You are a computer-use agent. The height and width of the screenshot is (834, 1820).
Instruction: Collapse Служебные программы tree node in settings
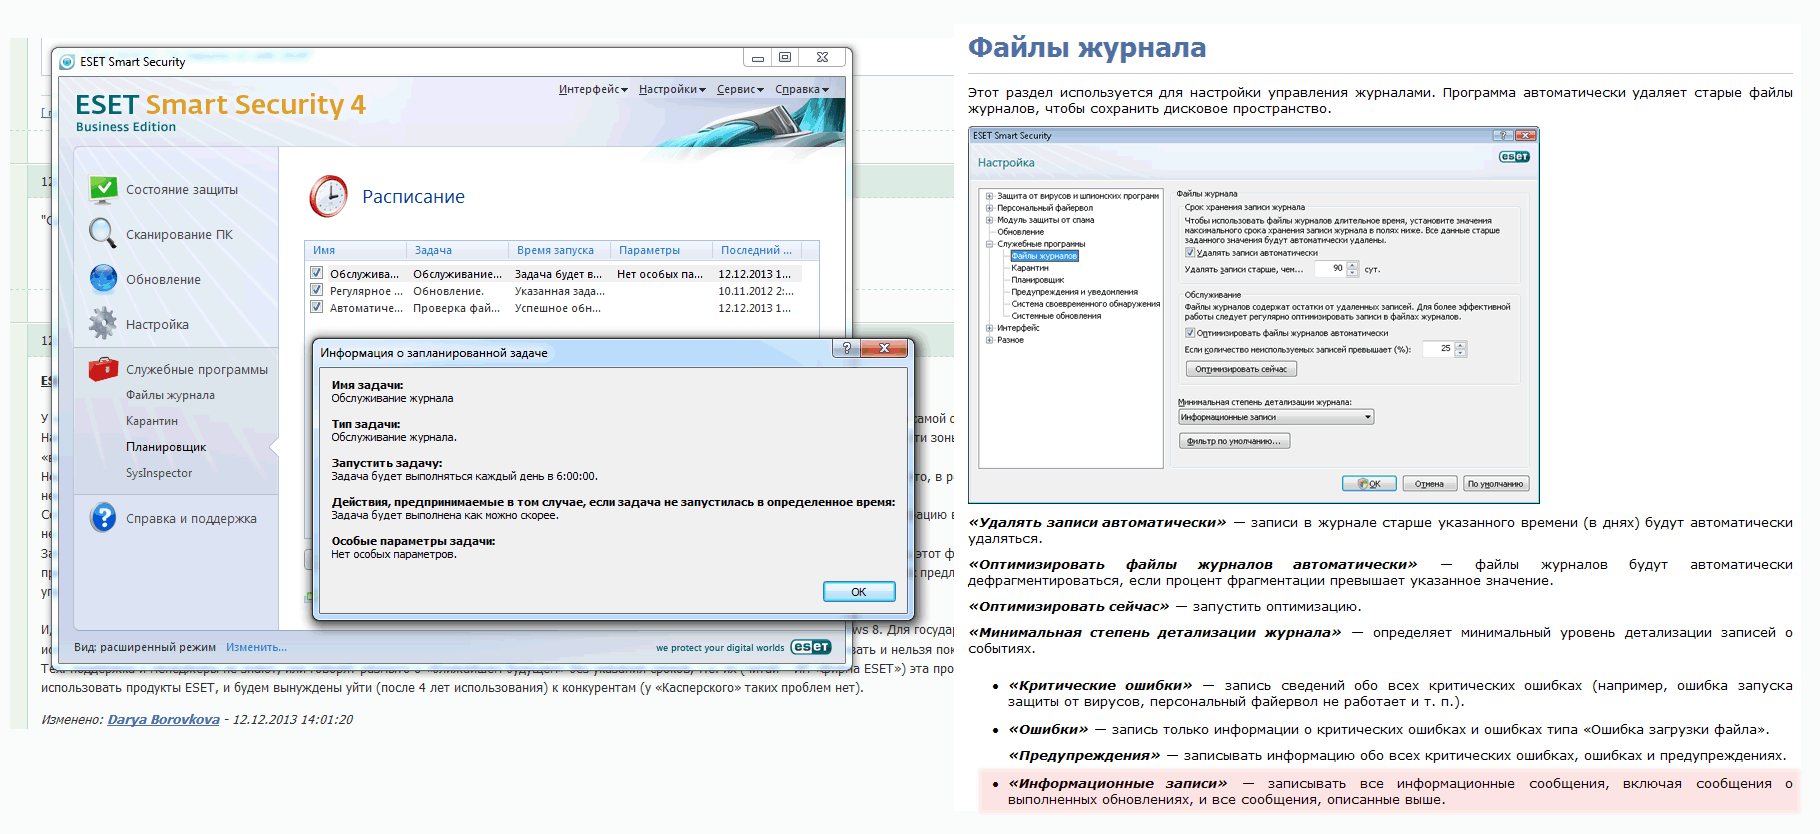coord(989,244)
